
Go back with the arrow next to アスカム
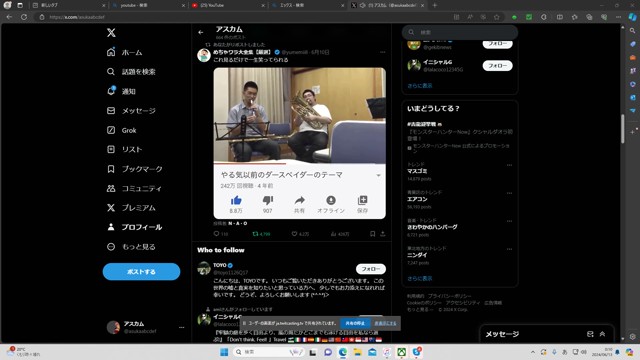[201, 32]
